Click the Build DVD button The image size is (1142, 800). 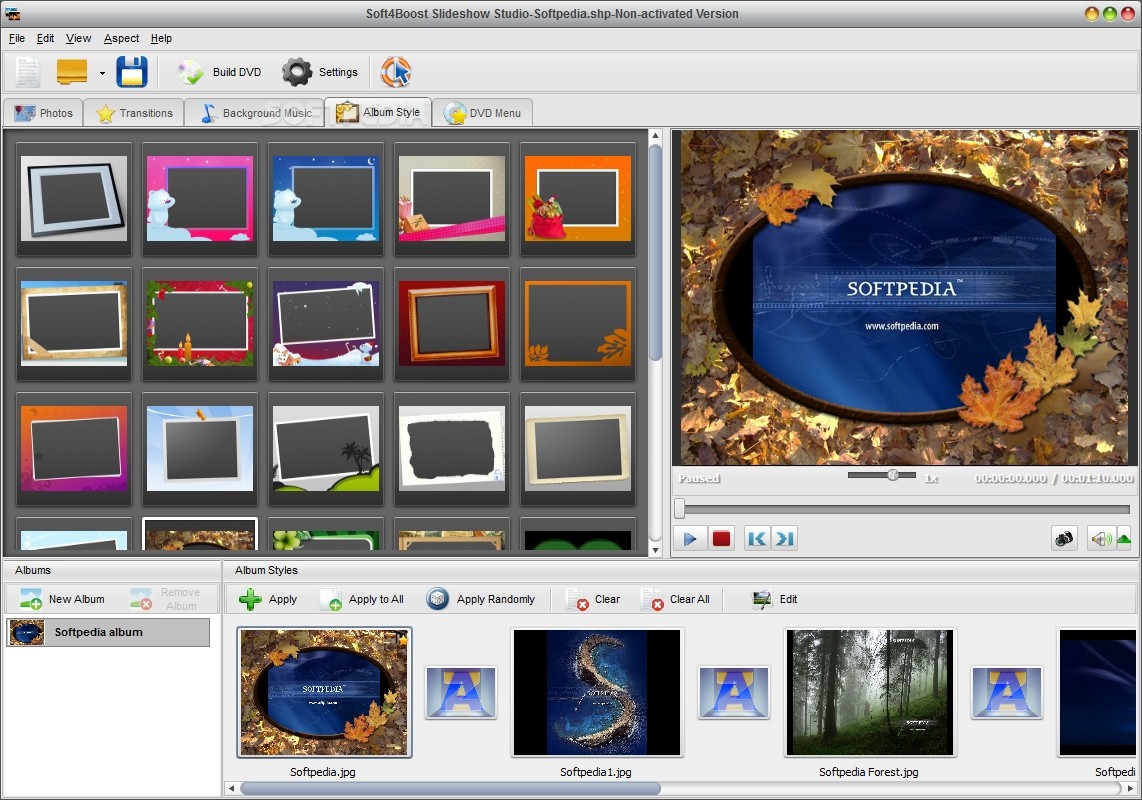tap(219, 72)
